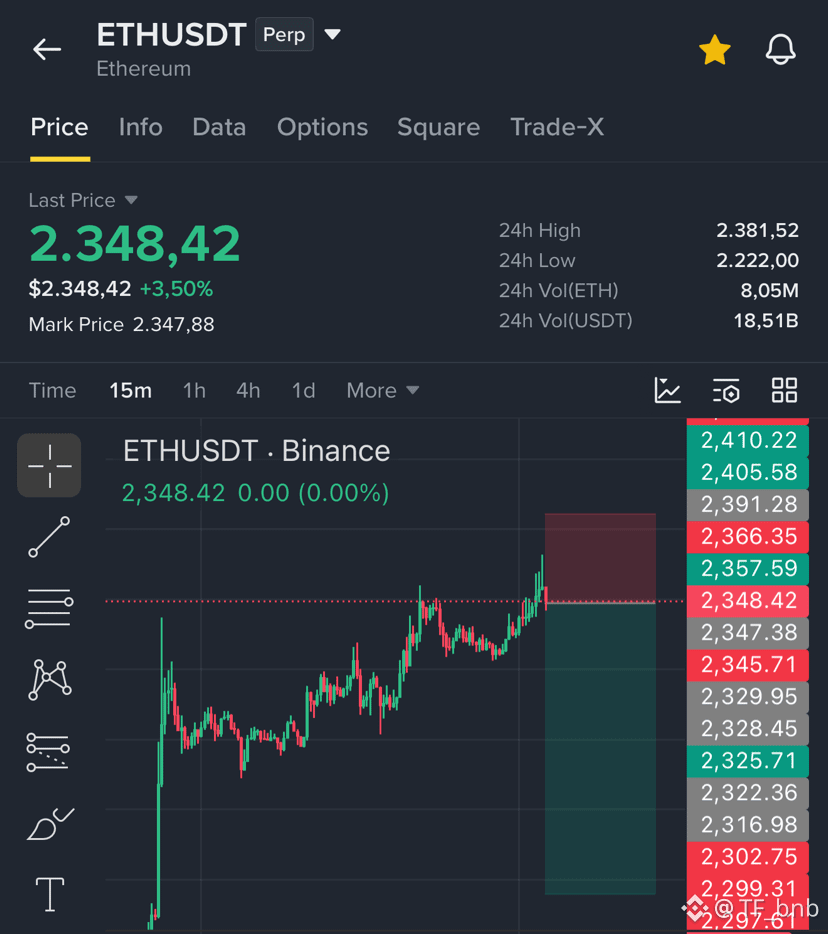
Task: Open chart settings icon
Action: [x=726, y=391]
